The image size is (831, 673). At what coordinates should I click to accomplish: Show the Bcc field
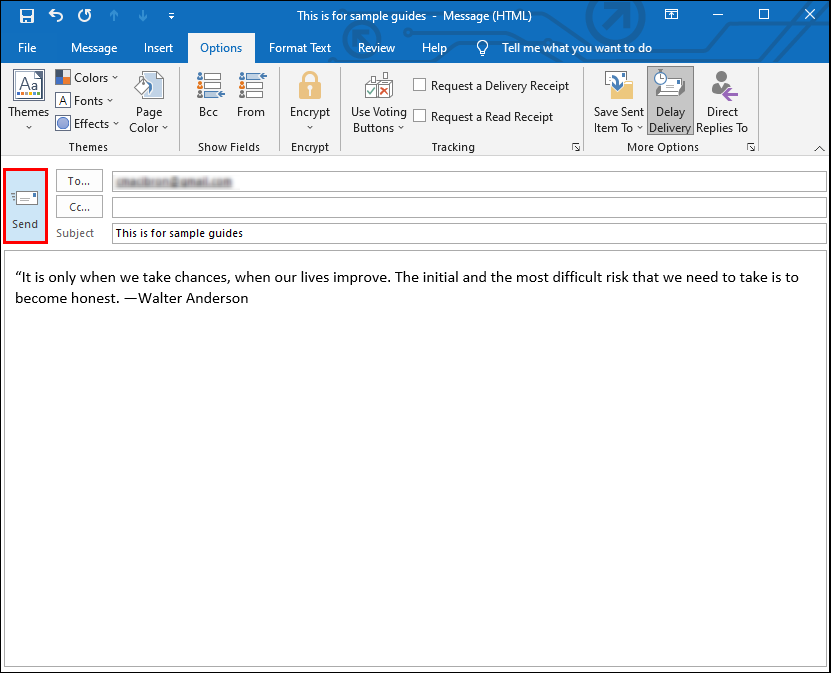[208, 96]
